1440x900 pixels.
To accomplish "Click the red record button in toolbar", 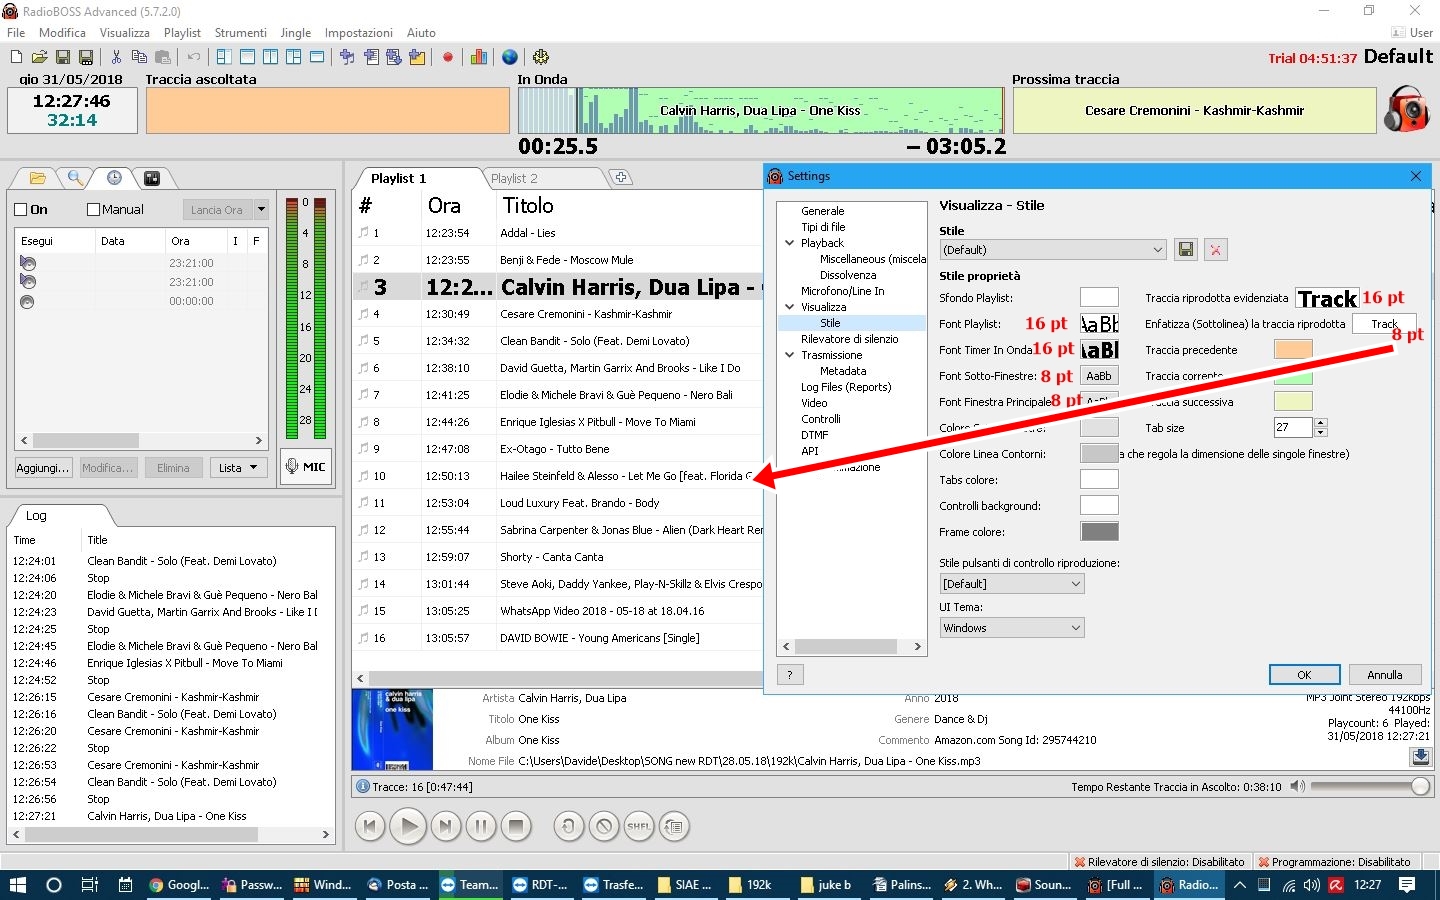I will tap(448, 57).
